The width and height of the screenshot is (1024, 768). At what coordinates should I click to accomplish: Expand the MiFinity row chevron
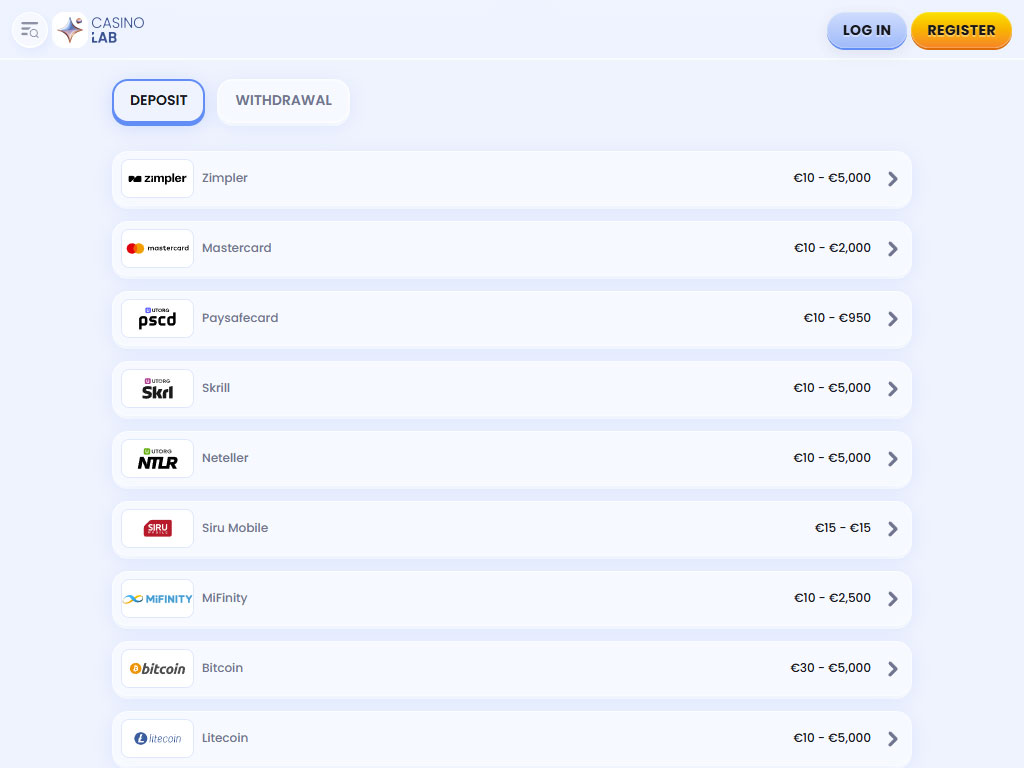click(x=893, y=599)
